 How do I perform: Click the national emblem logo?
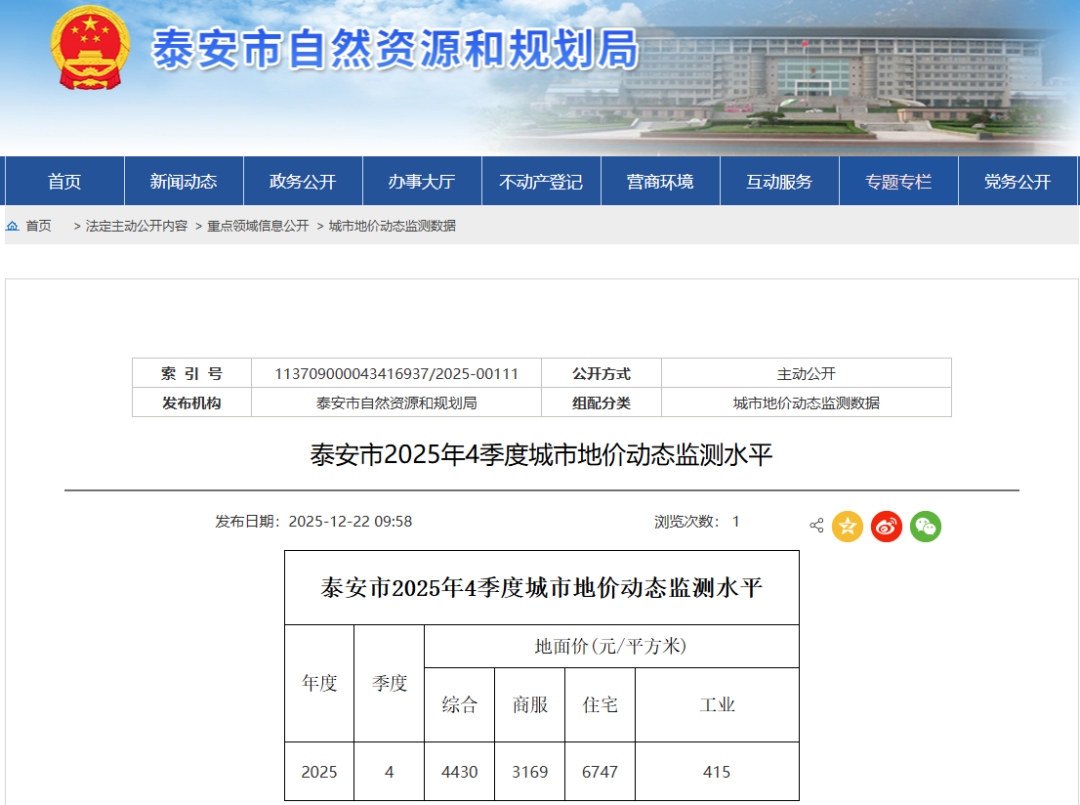coord(90,47)
